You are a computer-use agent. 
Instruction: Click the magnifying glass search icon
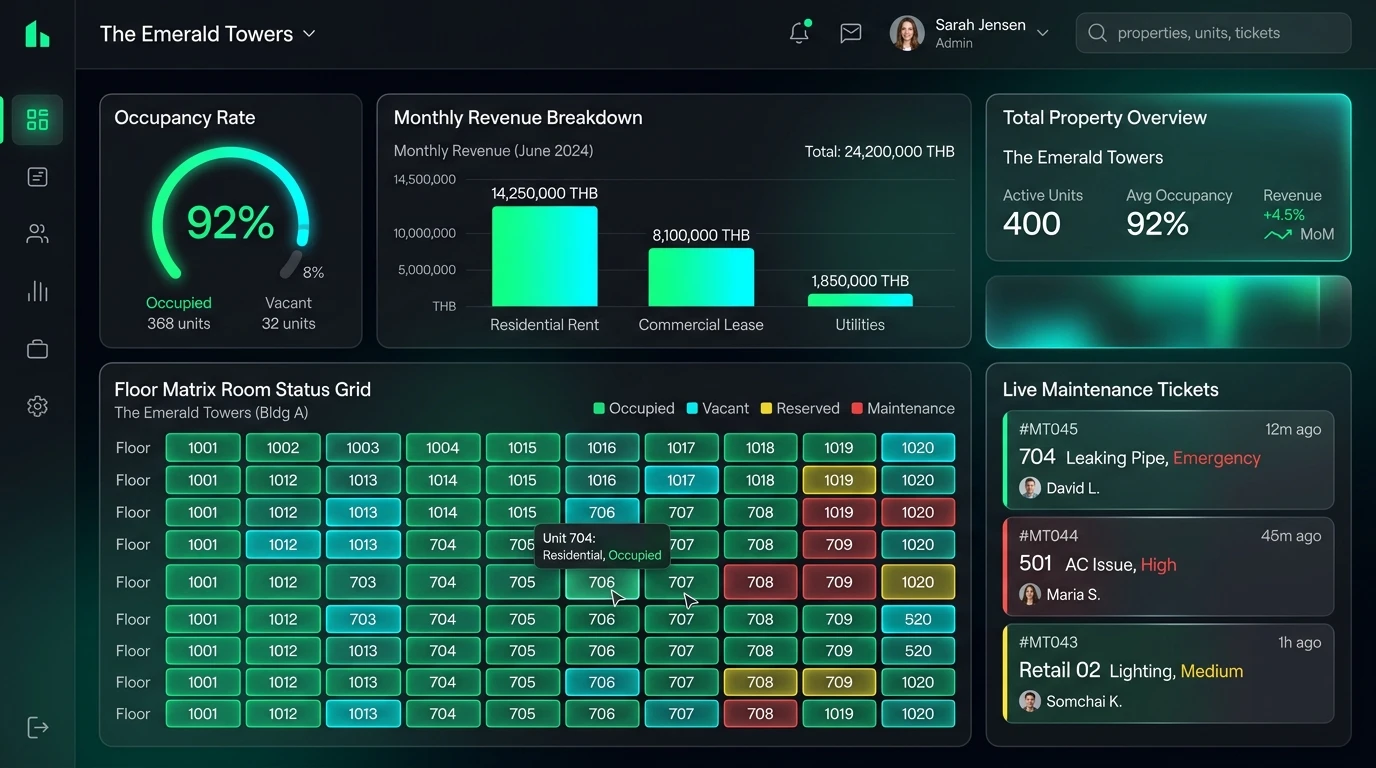coord(1097,33)
